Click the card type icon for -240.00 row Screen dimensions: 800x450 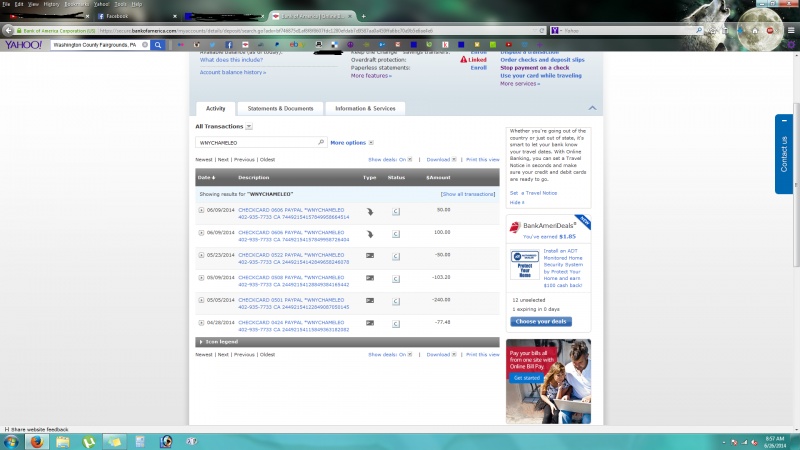(370, 301)
